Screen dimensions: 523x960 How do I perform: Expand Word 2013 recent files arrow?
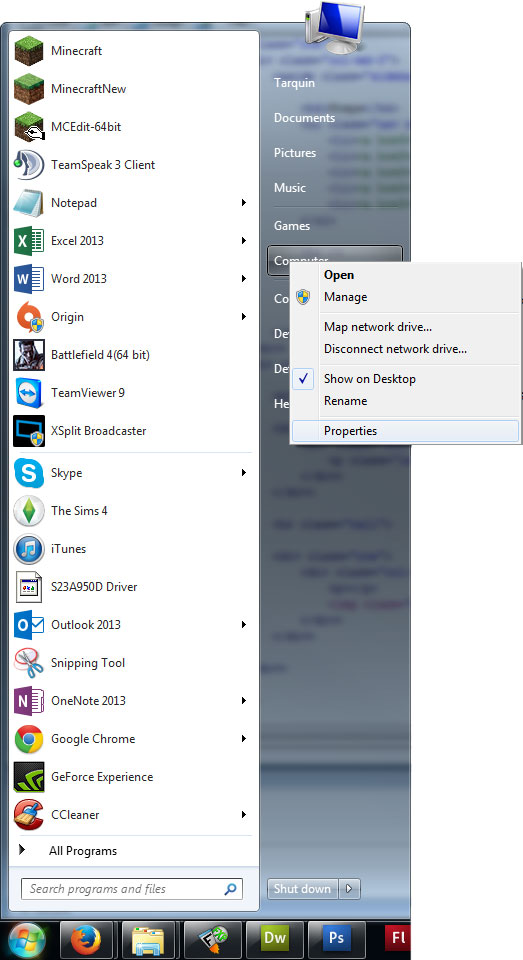tap(244, 279)
